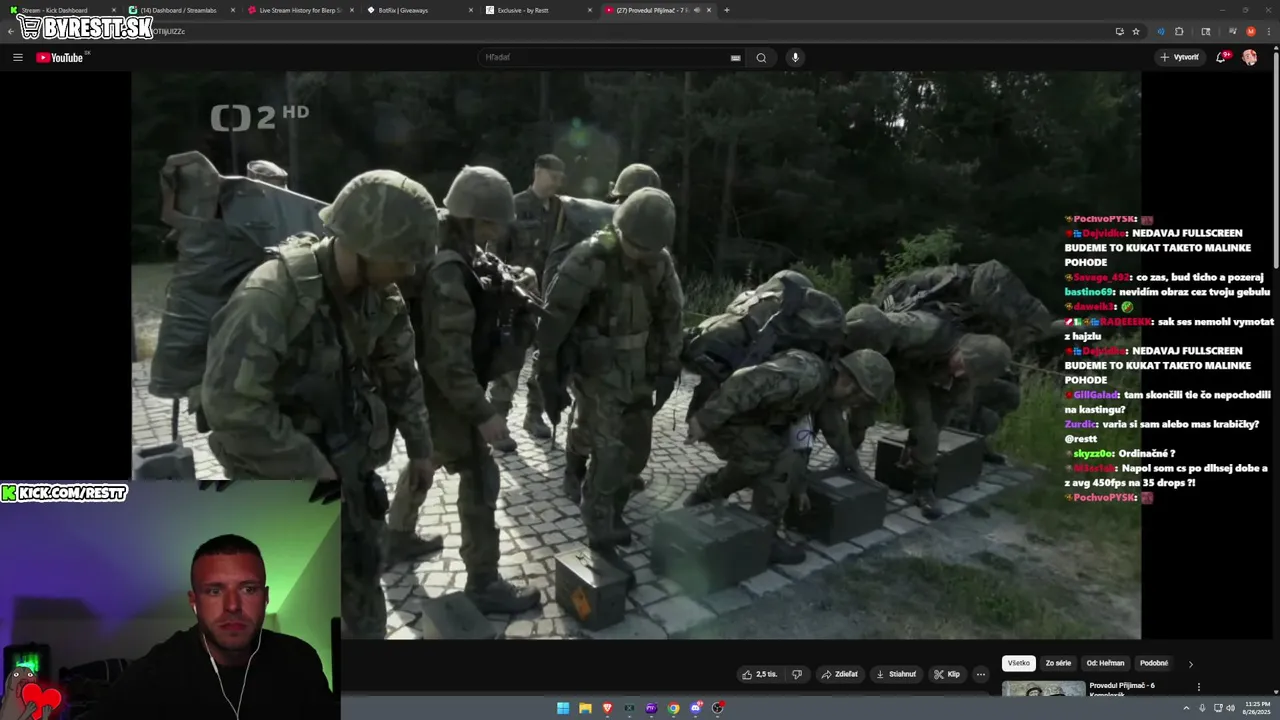
Task: Open Chrome from taskbar
Action: (673, 708)
